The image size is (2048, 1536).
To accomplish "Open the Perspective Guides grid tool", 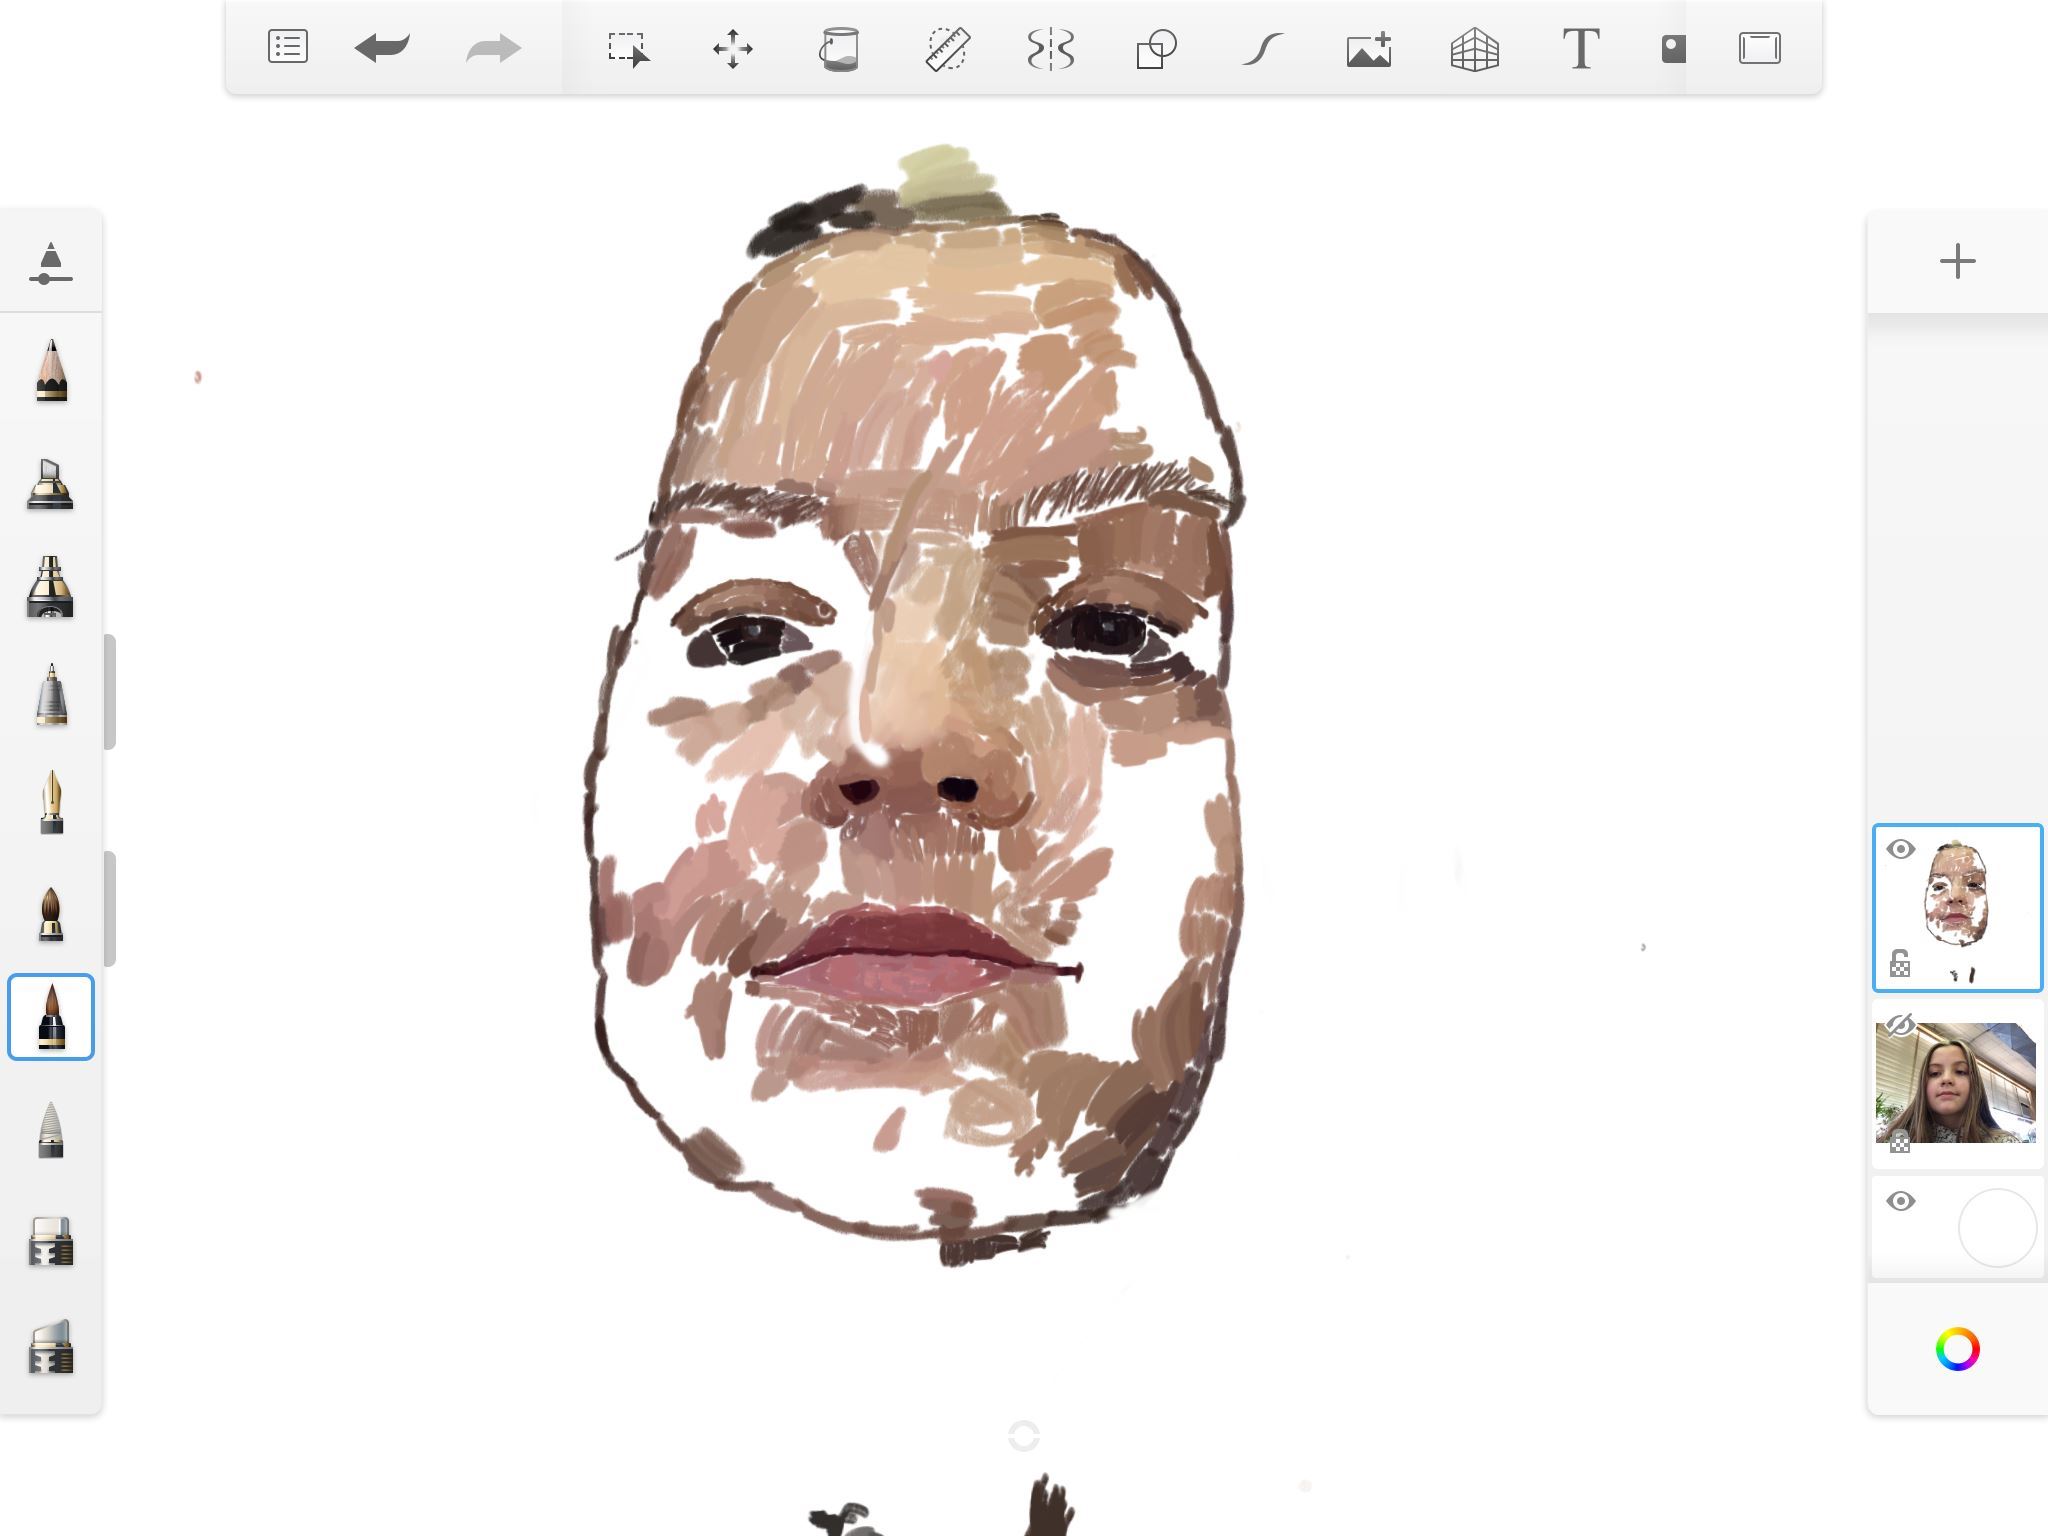I will pos(1474,48).
